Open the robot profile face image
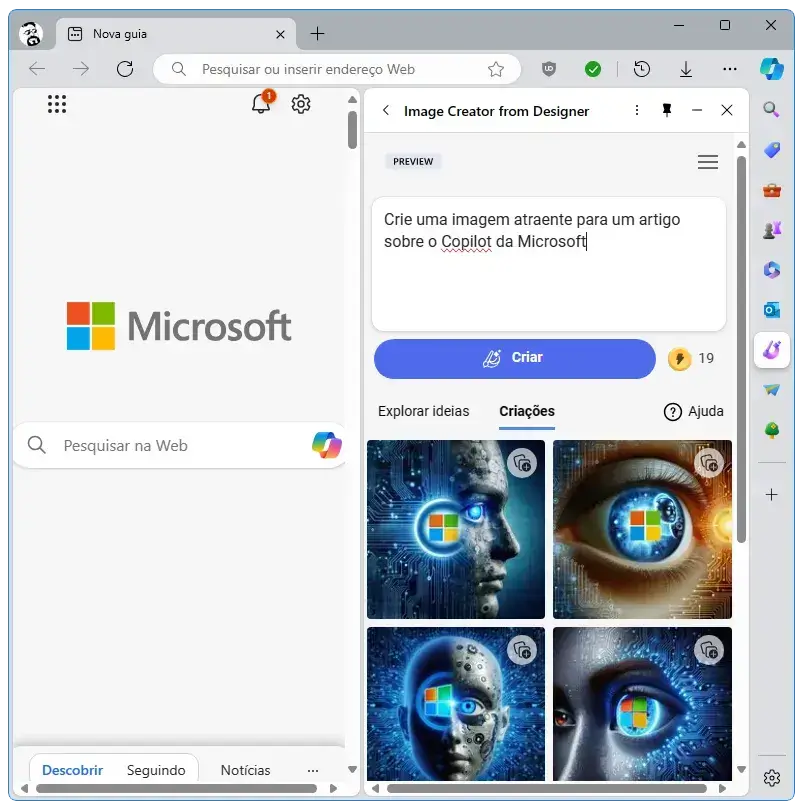The image size is (806, 812). pyautogui.click(x=456, y=529)
